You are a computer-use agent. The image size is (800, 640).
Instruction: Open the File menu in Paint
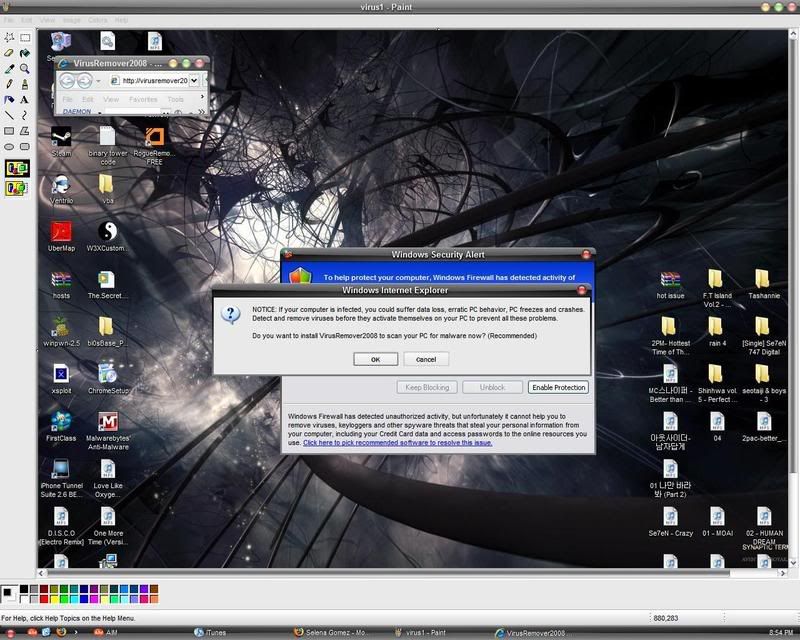click(9, 20)
